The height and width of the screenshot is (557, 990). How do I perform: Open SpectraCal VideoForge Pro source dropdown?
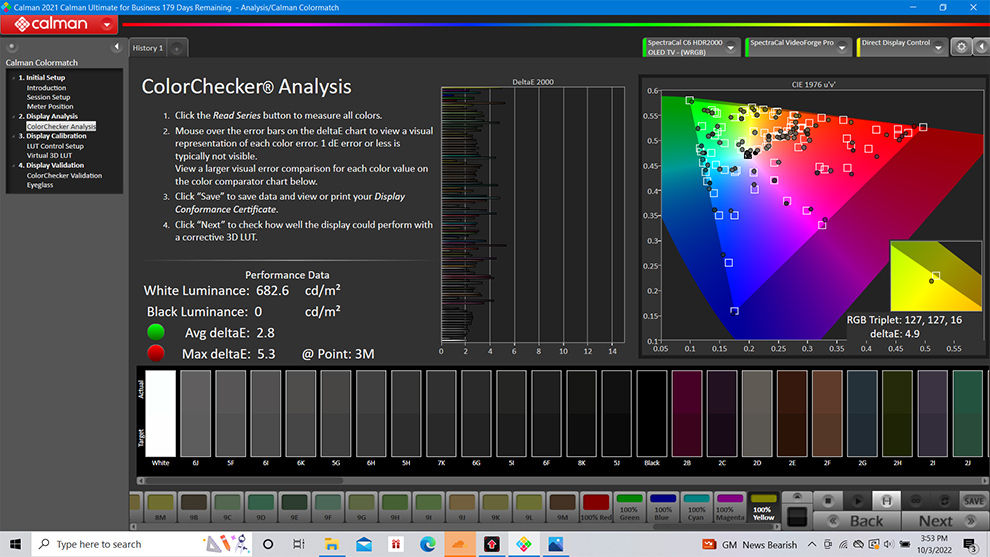tap(842, 47)
